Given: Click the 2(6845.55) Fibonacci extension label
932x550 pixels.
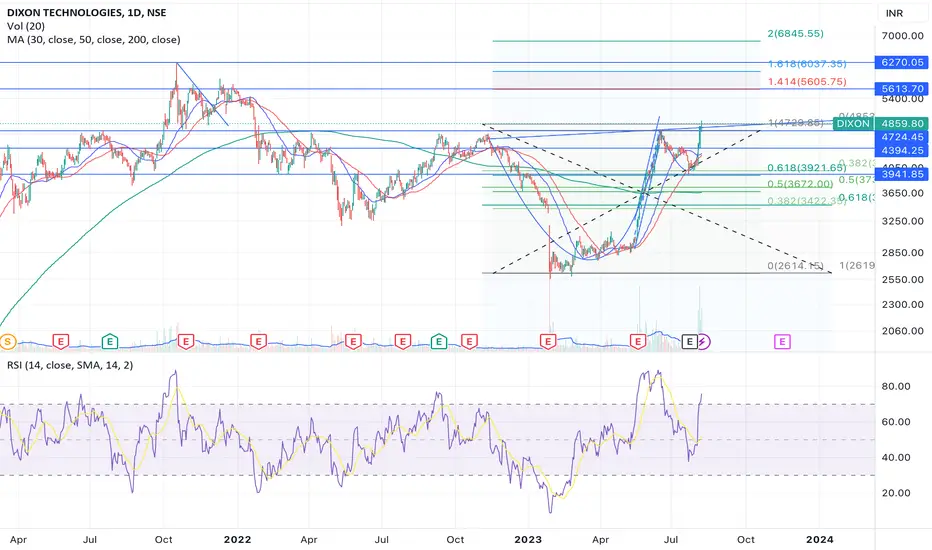Looking at the screenshot, I should tap(795, 34).
